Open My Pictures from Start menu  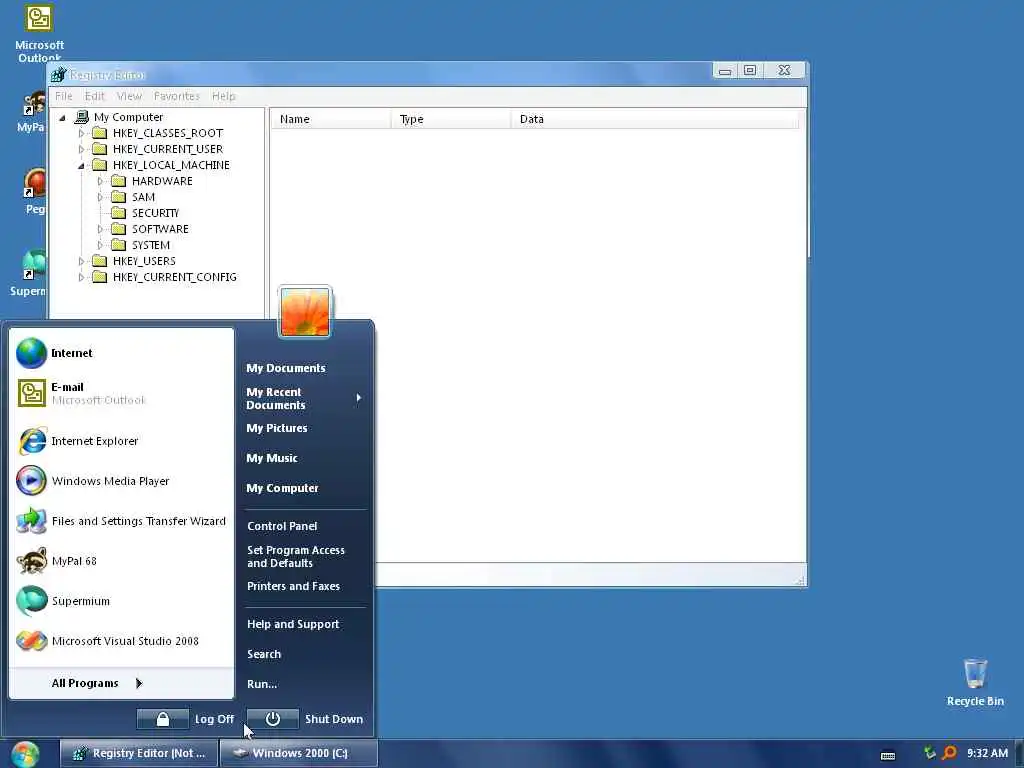click(277, 428)
